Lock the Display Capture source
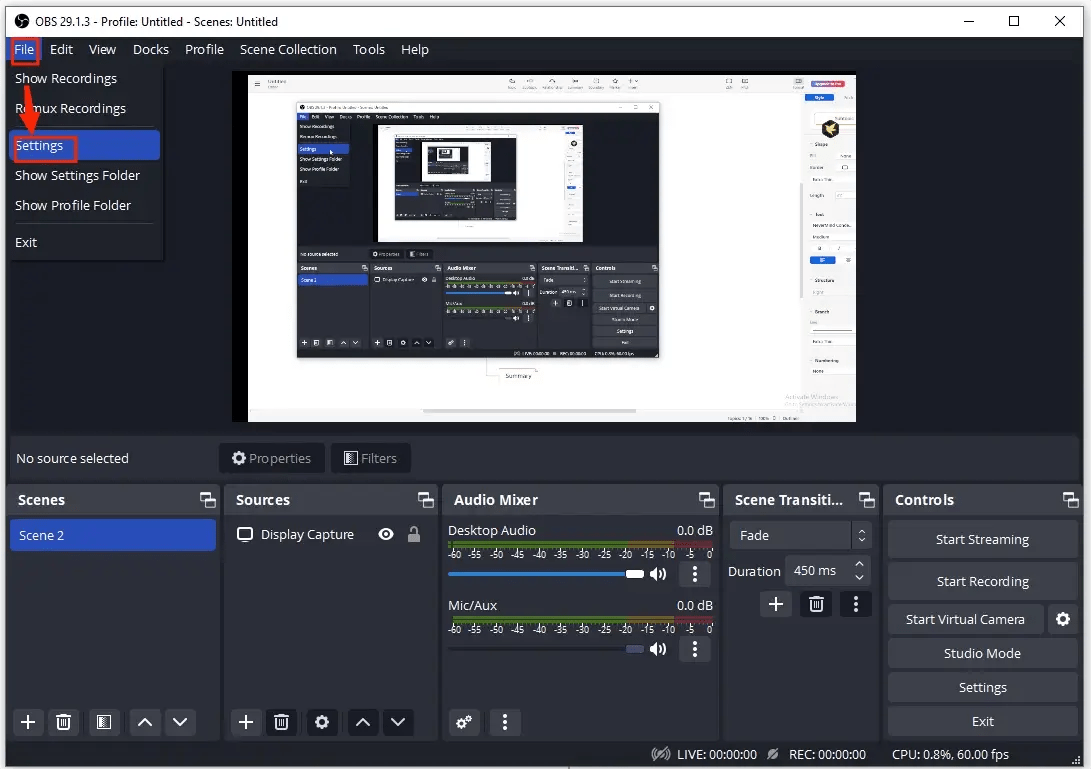 tap(414, 534)
